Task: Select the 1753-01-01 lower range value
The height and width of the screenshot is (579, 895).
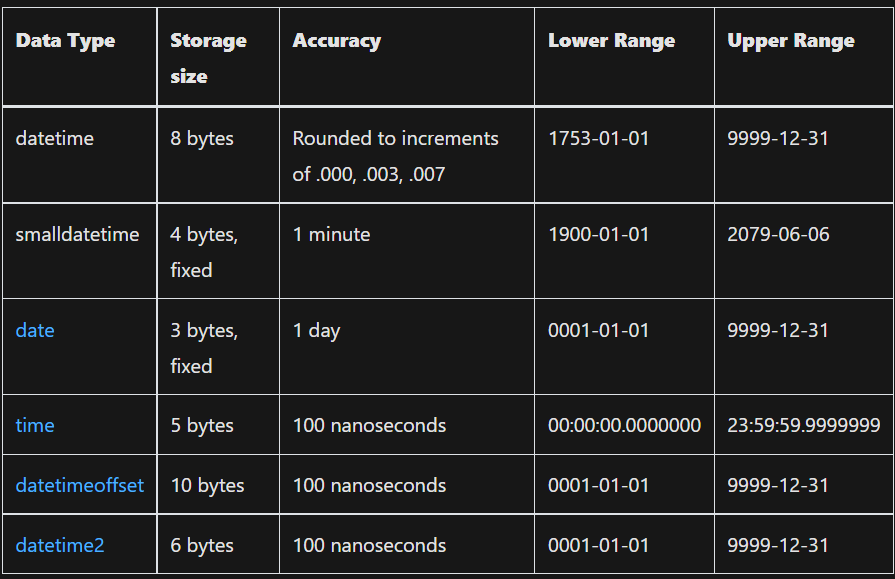Action: pyautogui.click(x=599, y=138)
